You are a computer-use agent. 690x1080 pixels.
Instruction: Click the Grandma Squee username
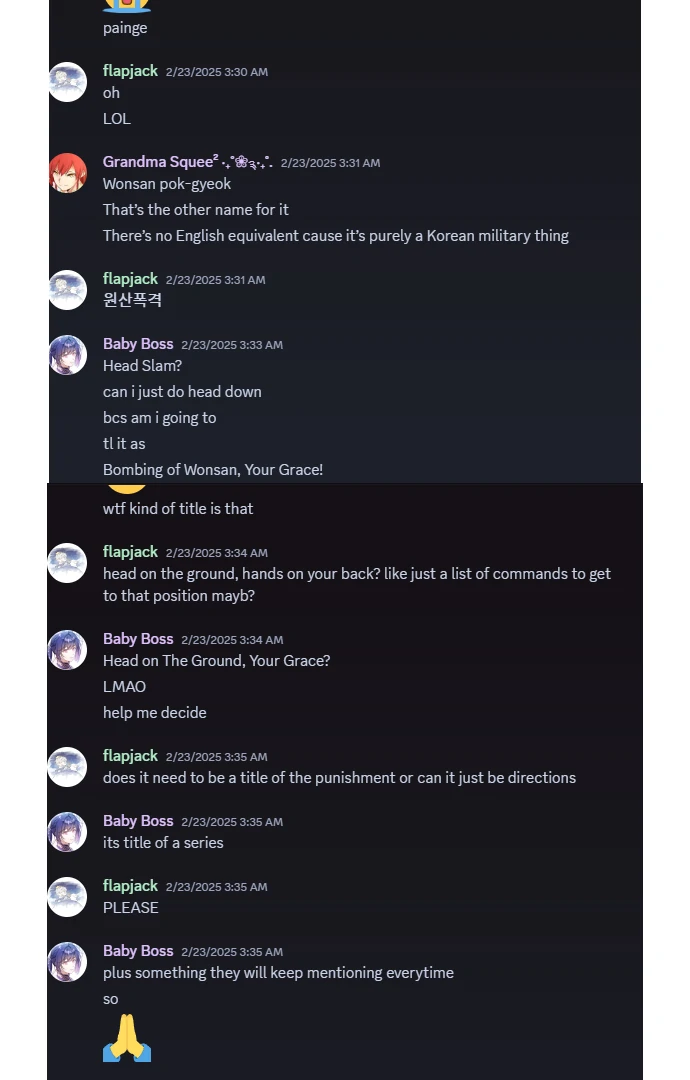158,162
